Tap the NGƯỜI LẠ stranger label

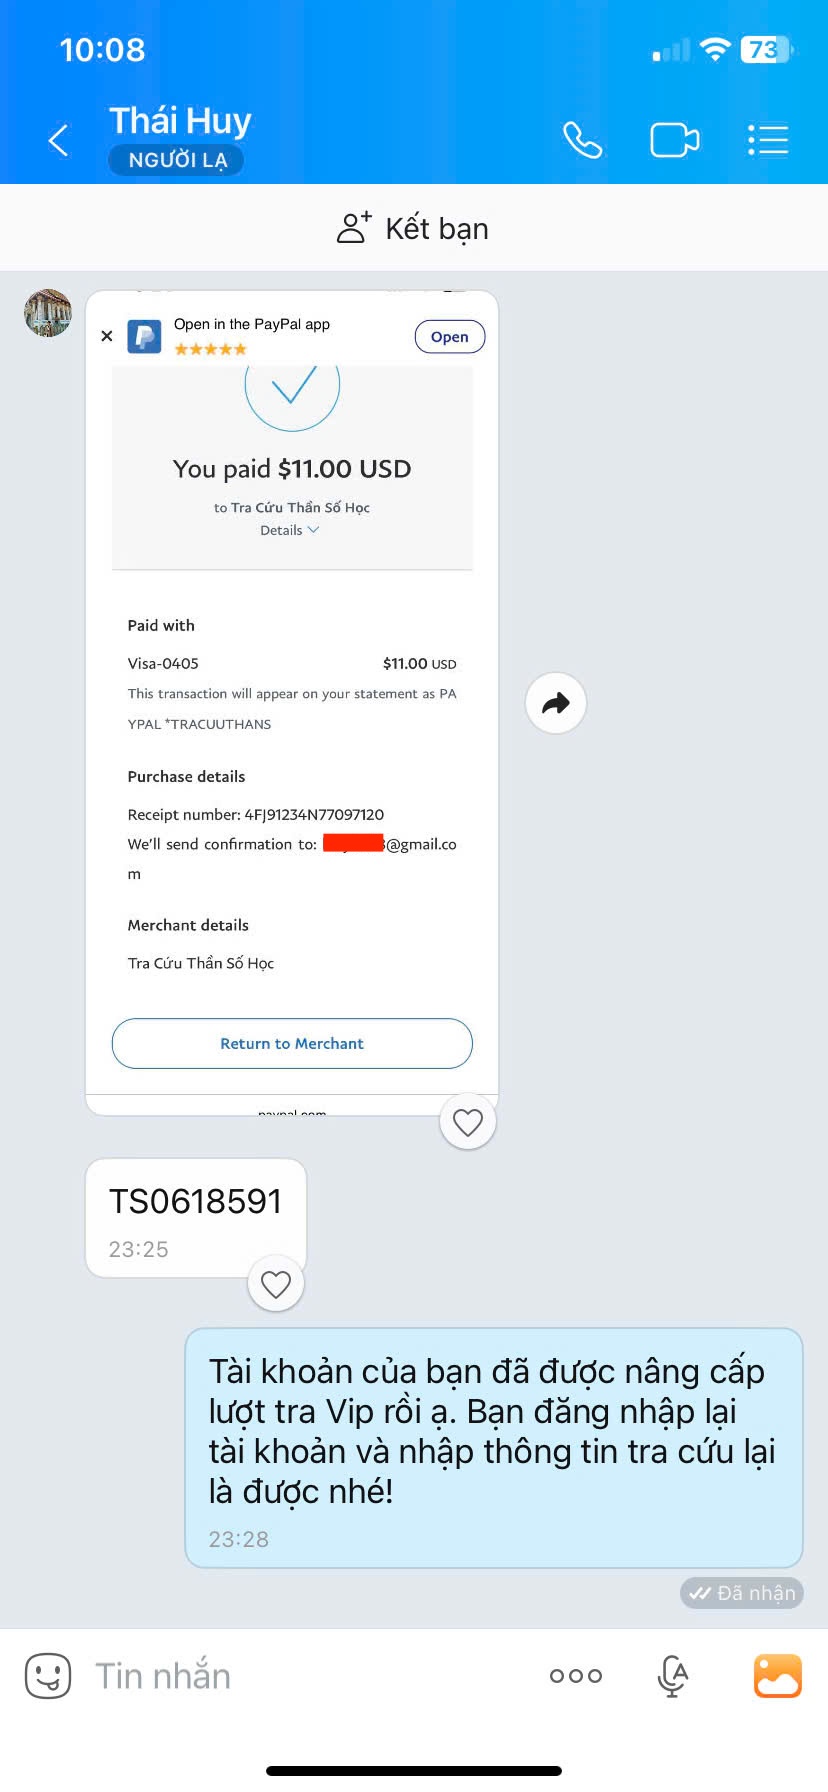(177, 160)
